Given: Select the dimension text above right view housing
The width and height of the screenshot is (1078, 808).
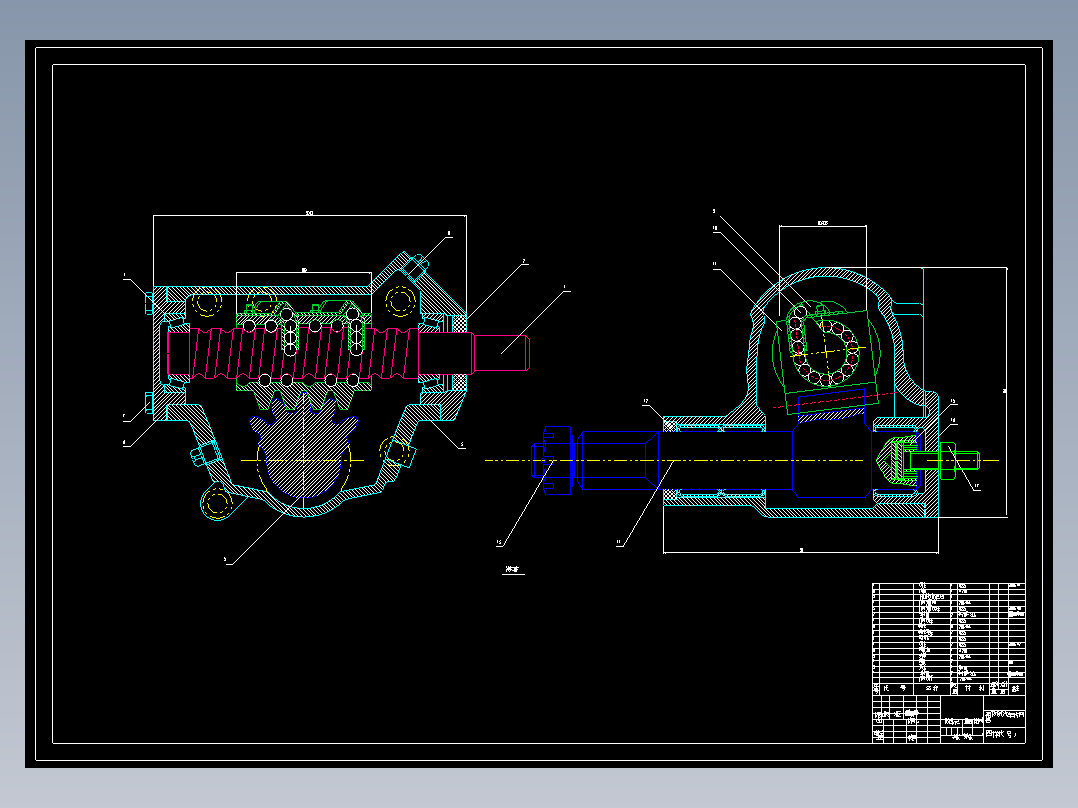Looking at the screenshot, I should pos(823,223).
